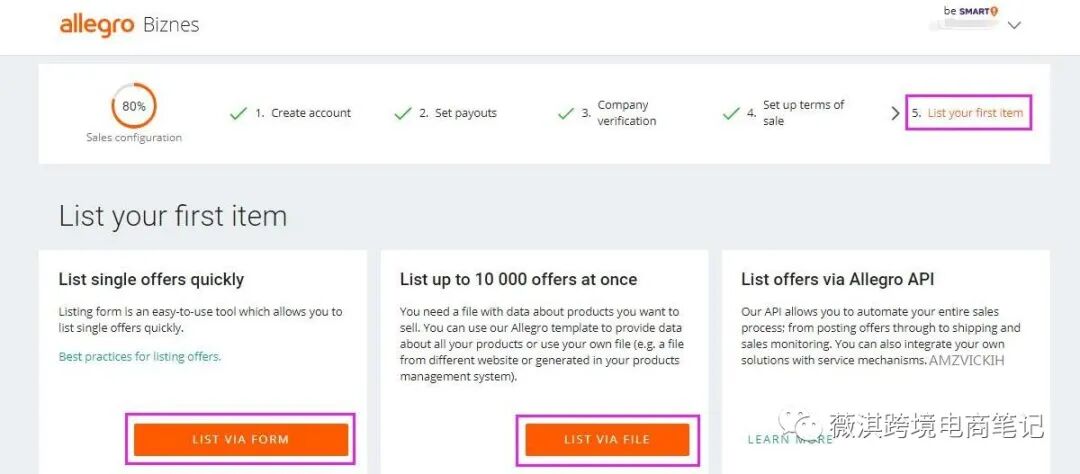Go to step 4 Set up terms of sale
This screenshot has height=474, width=1080.
[x=802, y=113]
